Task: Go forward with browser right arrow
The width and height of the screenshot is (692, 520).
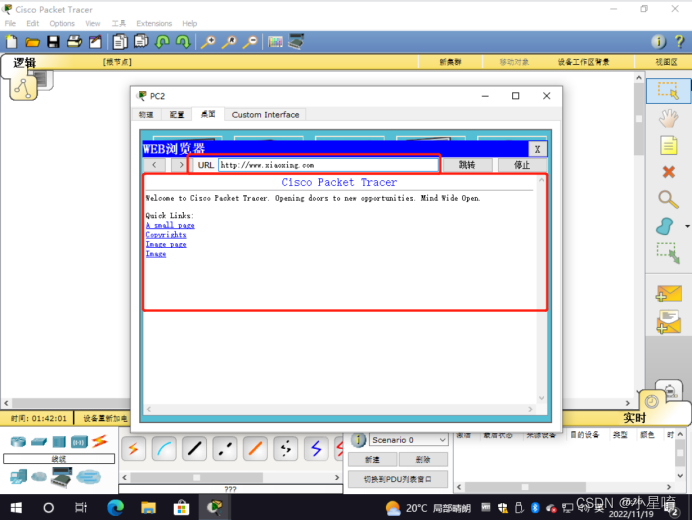Action: click(181, 165)
